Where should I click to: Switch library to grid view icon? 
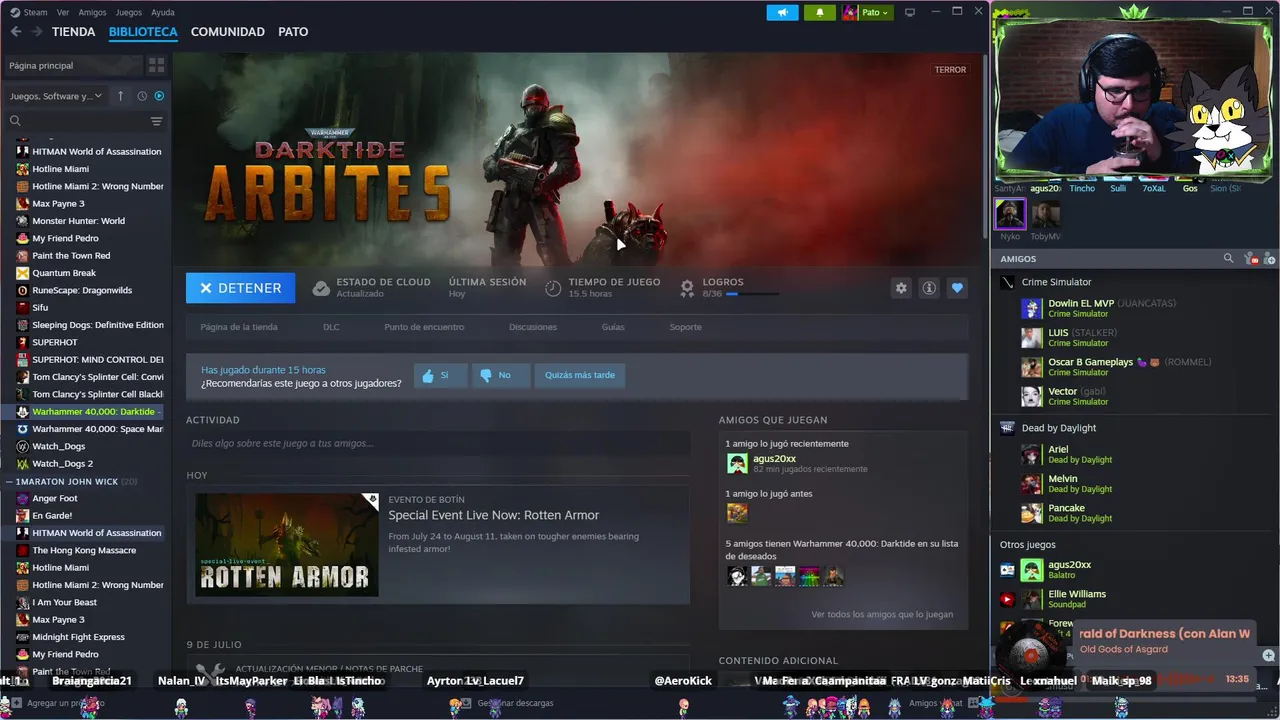click(156, 65)
